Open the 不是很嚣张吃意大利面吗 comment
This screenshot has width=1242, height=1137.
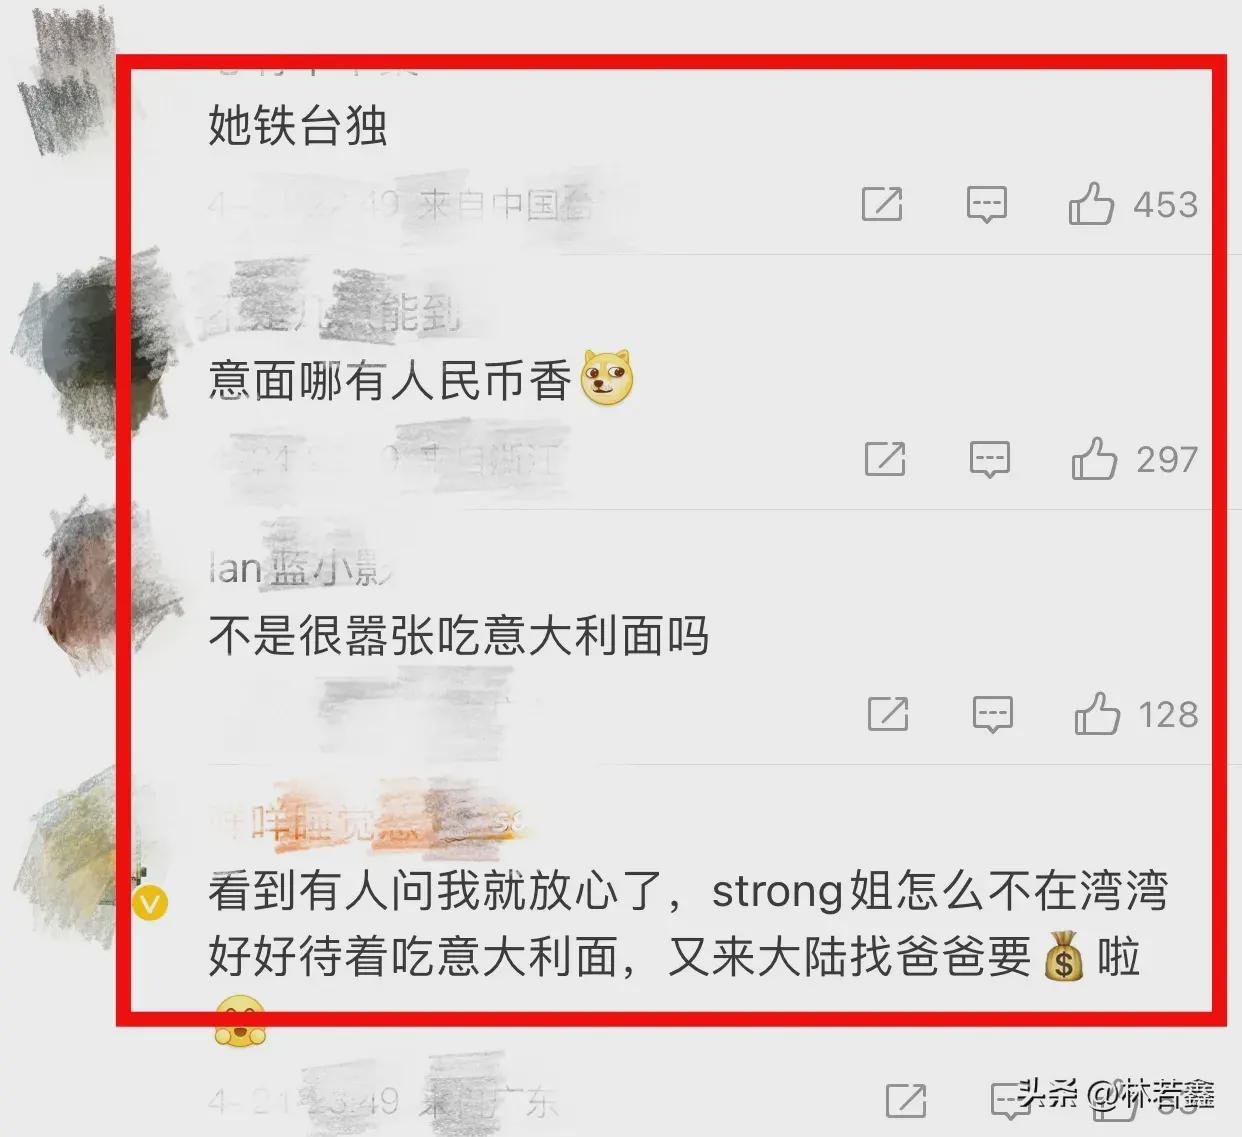tap(459, 636)
